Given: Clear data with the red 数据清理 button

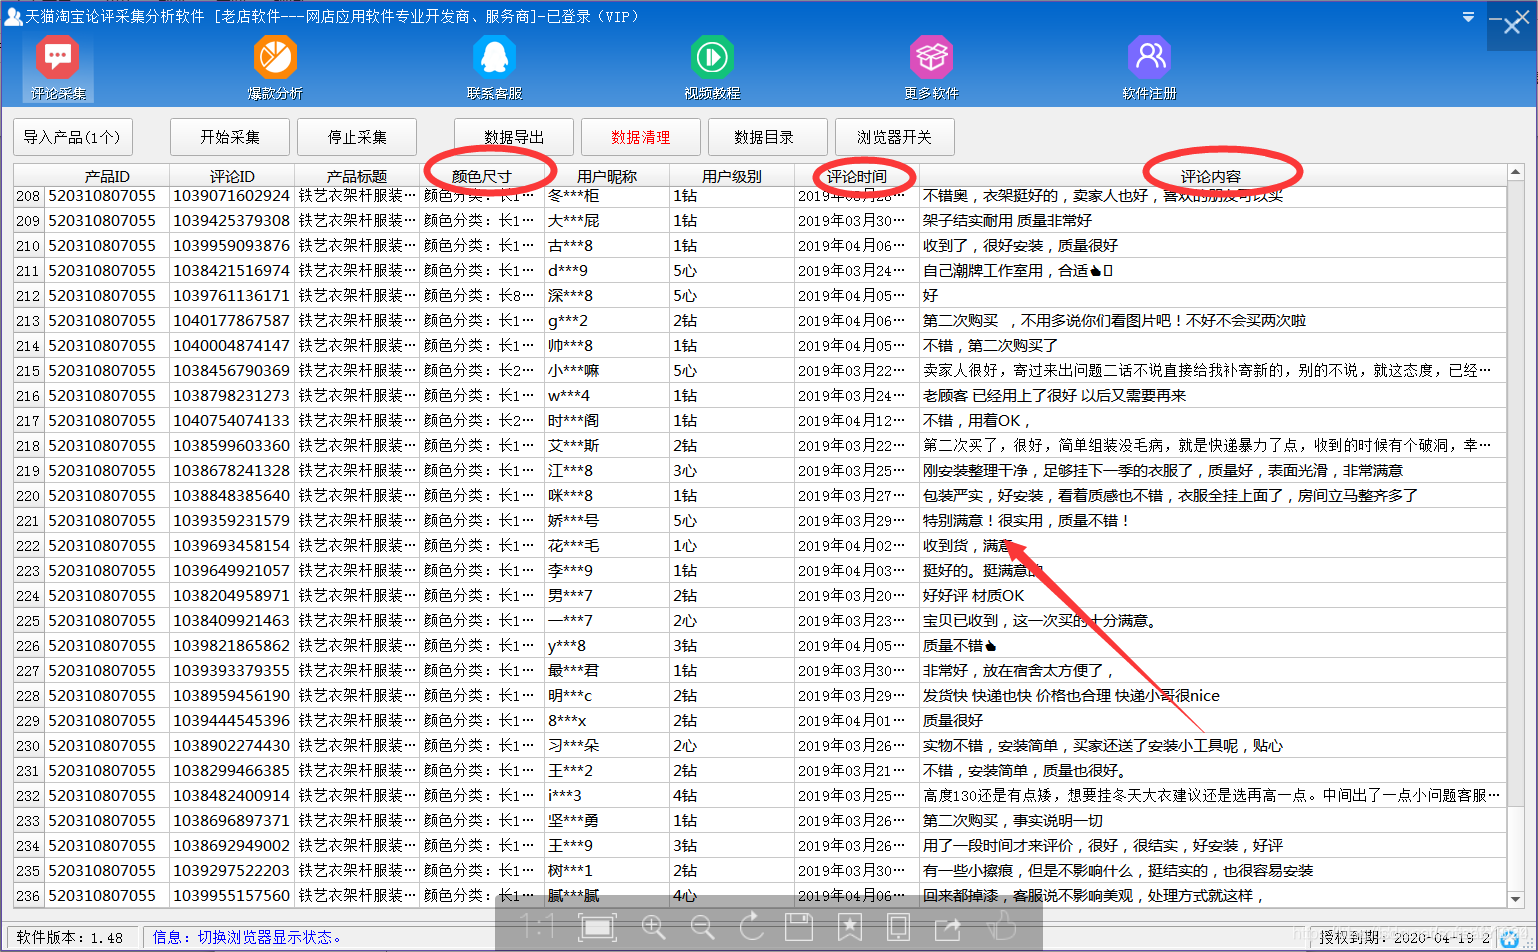Looking at the screenshot, I should point(641,137).
